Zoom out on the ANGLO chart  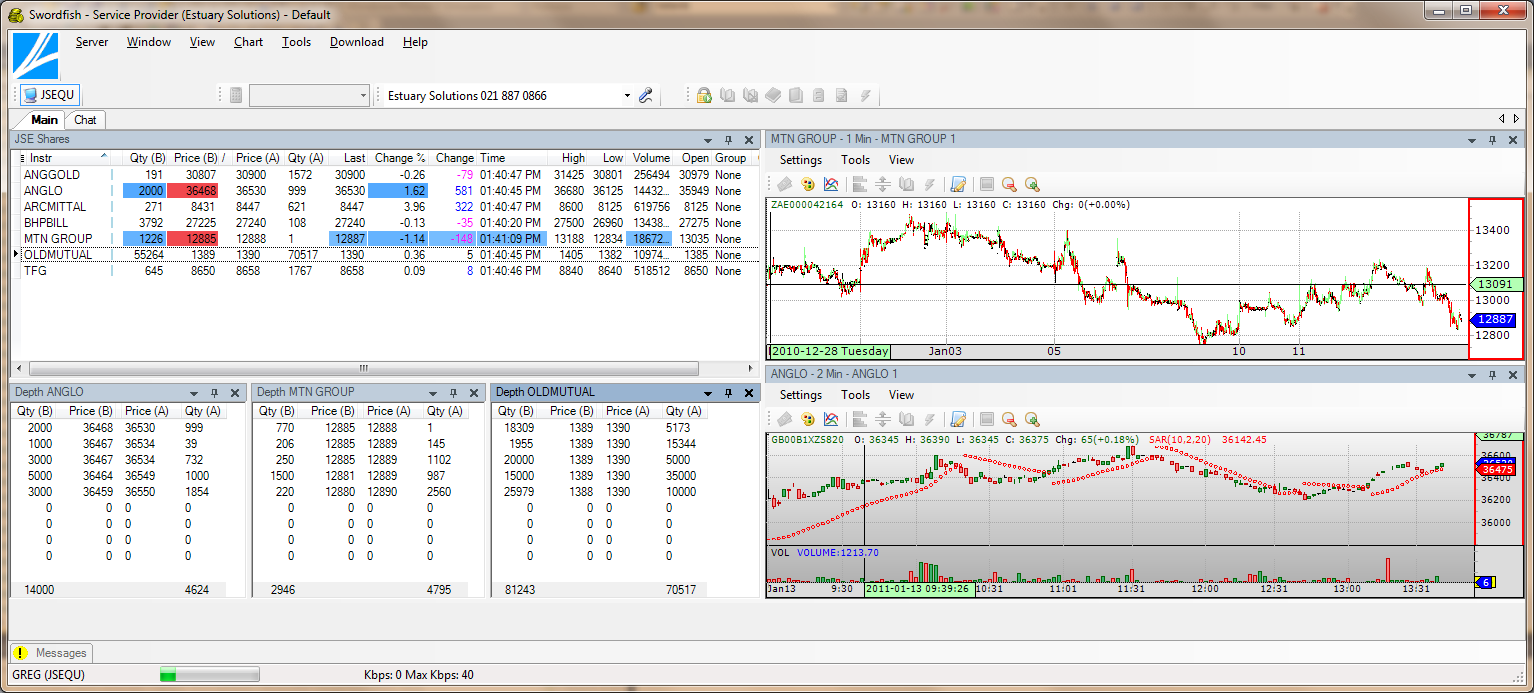point(1009,419)
